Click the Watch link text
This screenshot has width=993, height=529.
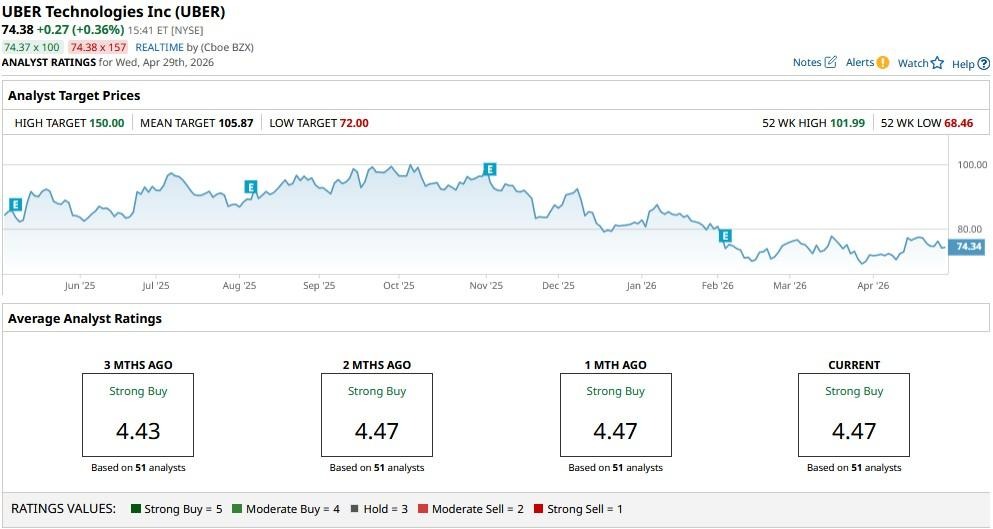913,63
